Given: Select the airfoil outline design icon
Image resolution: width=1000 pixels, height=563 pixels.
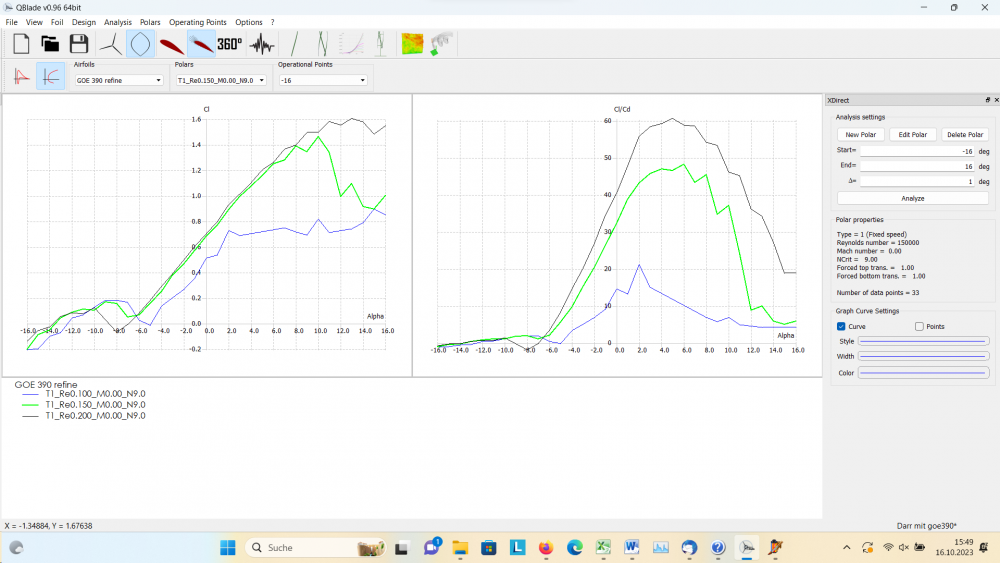Looking at the screenshot, I should tap(140, 44).
